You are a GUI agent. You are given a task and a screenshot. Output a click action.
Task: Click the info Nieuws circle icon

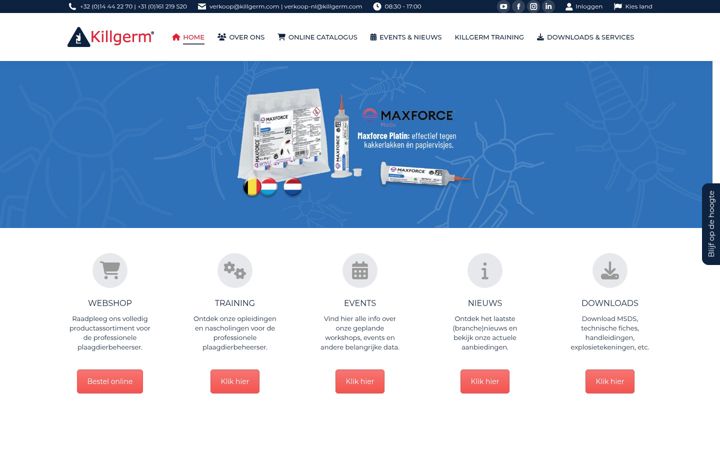point(485,270)
